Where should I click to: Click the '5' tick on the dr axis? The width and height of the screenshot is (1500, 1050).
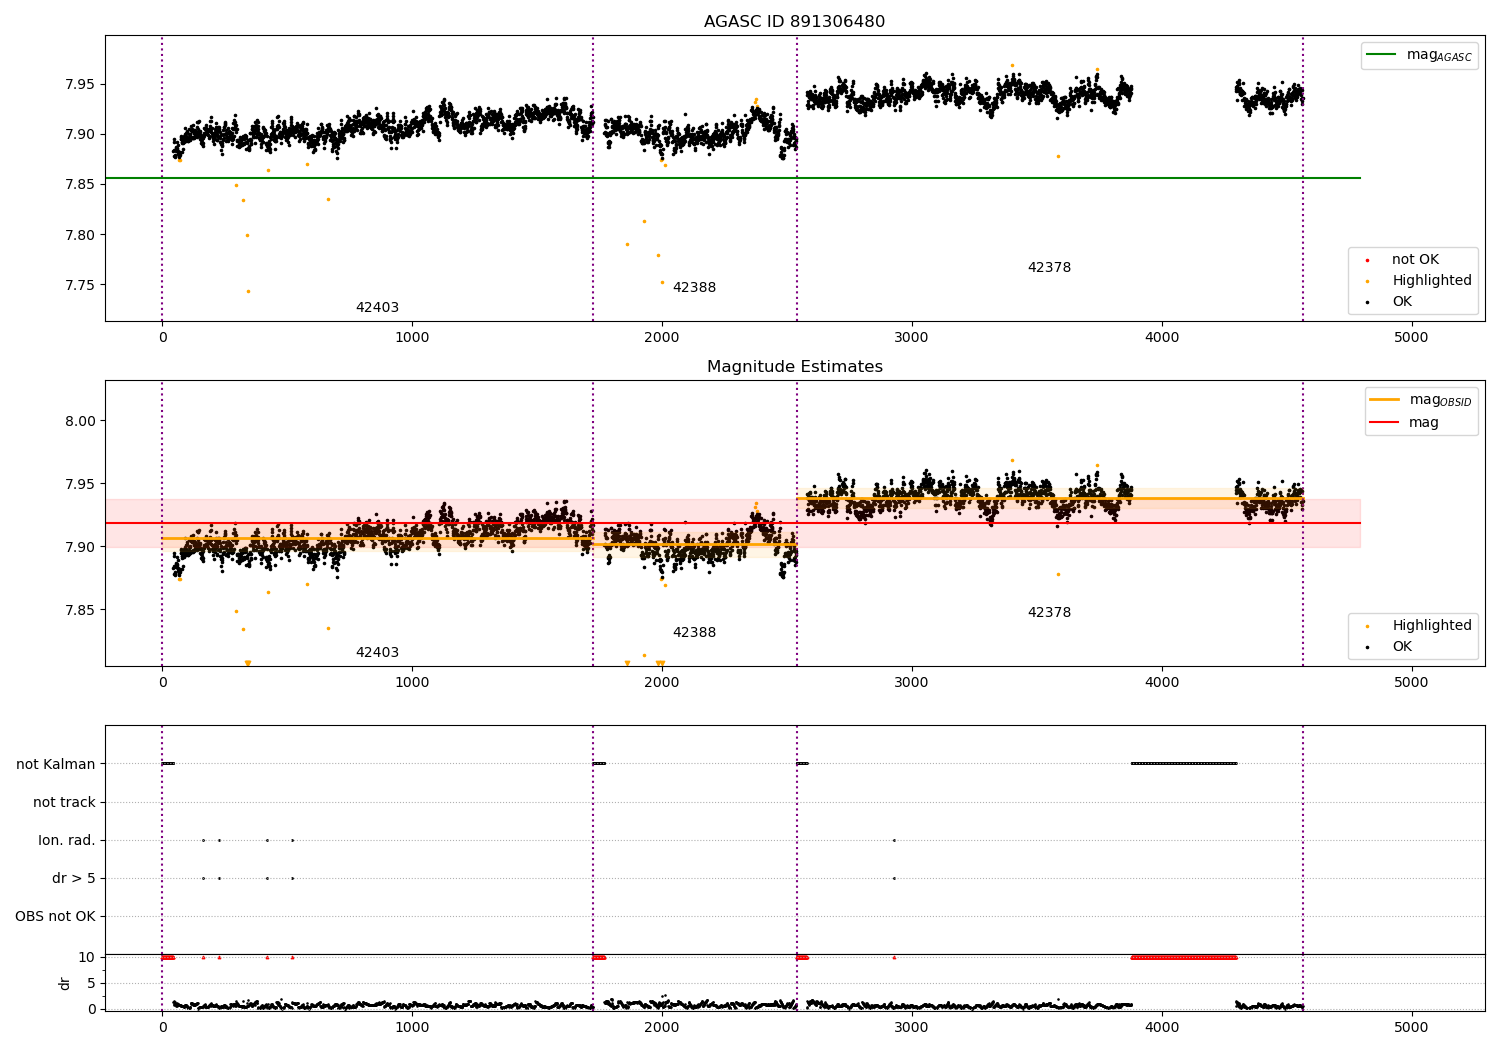click(x=92, y=983)
